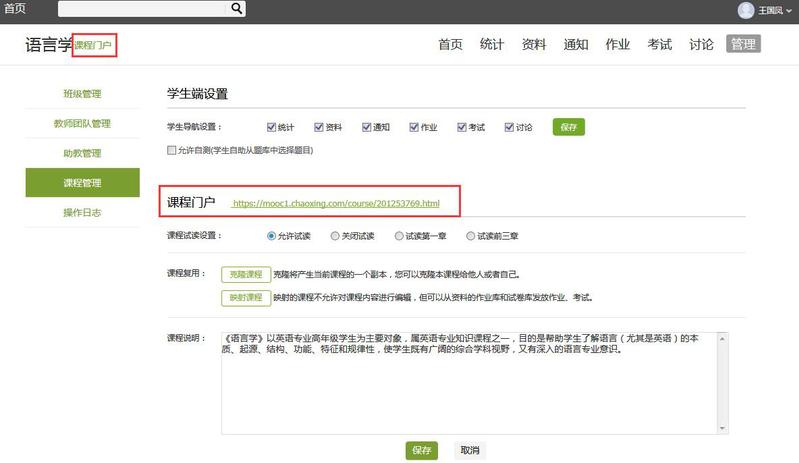Open the user account dropdown arrow
This screenshot has height=463, width=799.
pos(789,11)
